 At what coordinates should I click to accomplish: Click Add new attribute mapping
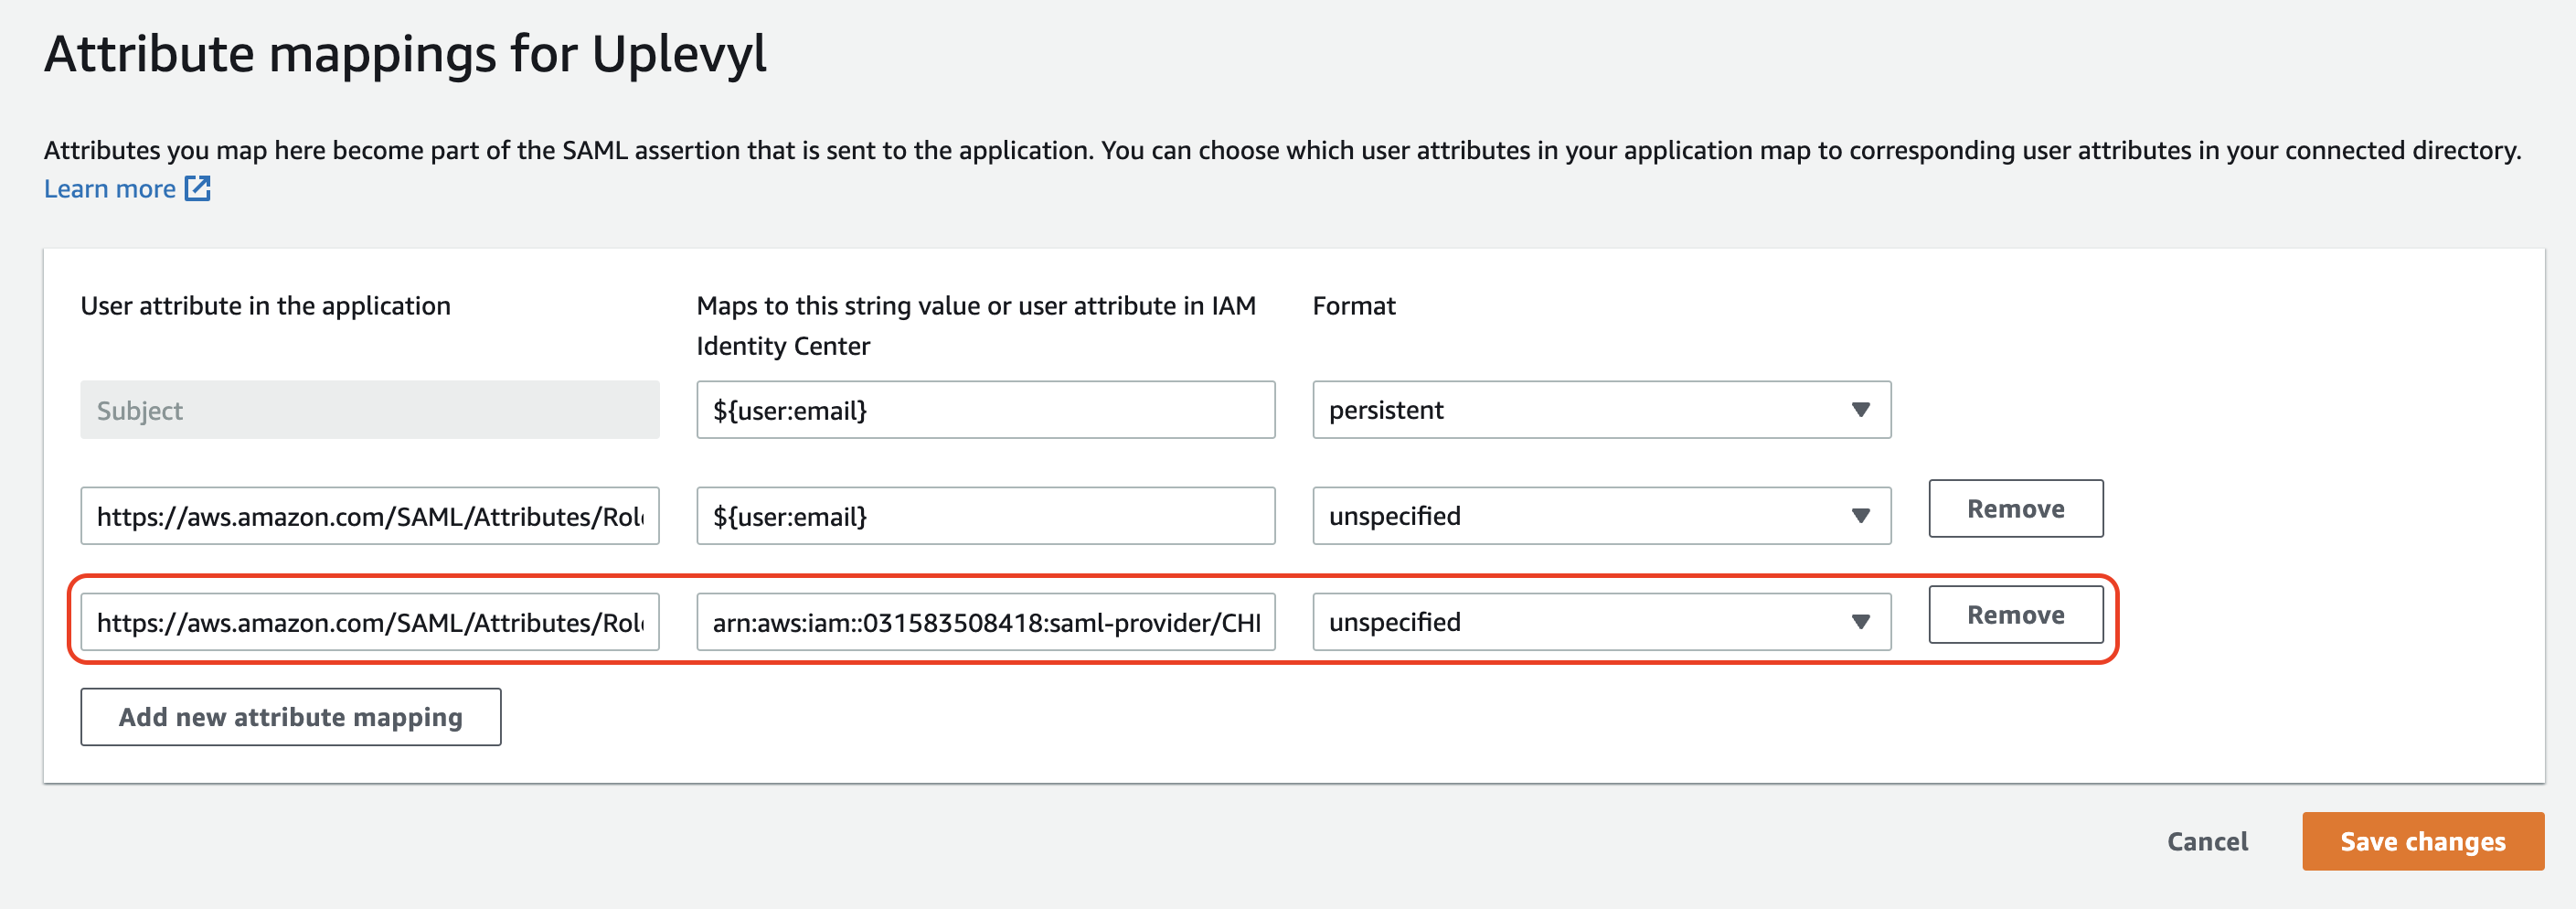pos(290,717)
